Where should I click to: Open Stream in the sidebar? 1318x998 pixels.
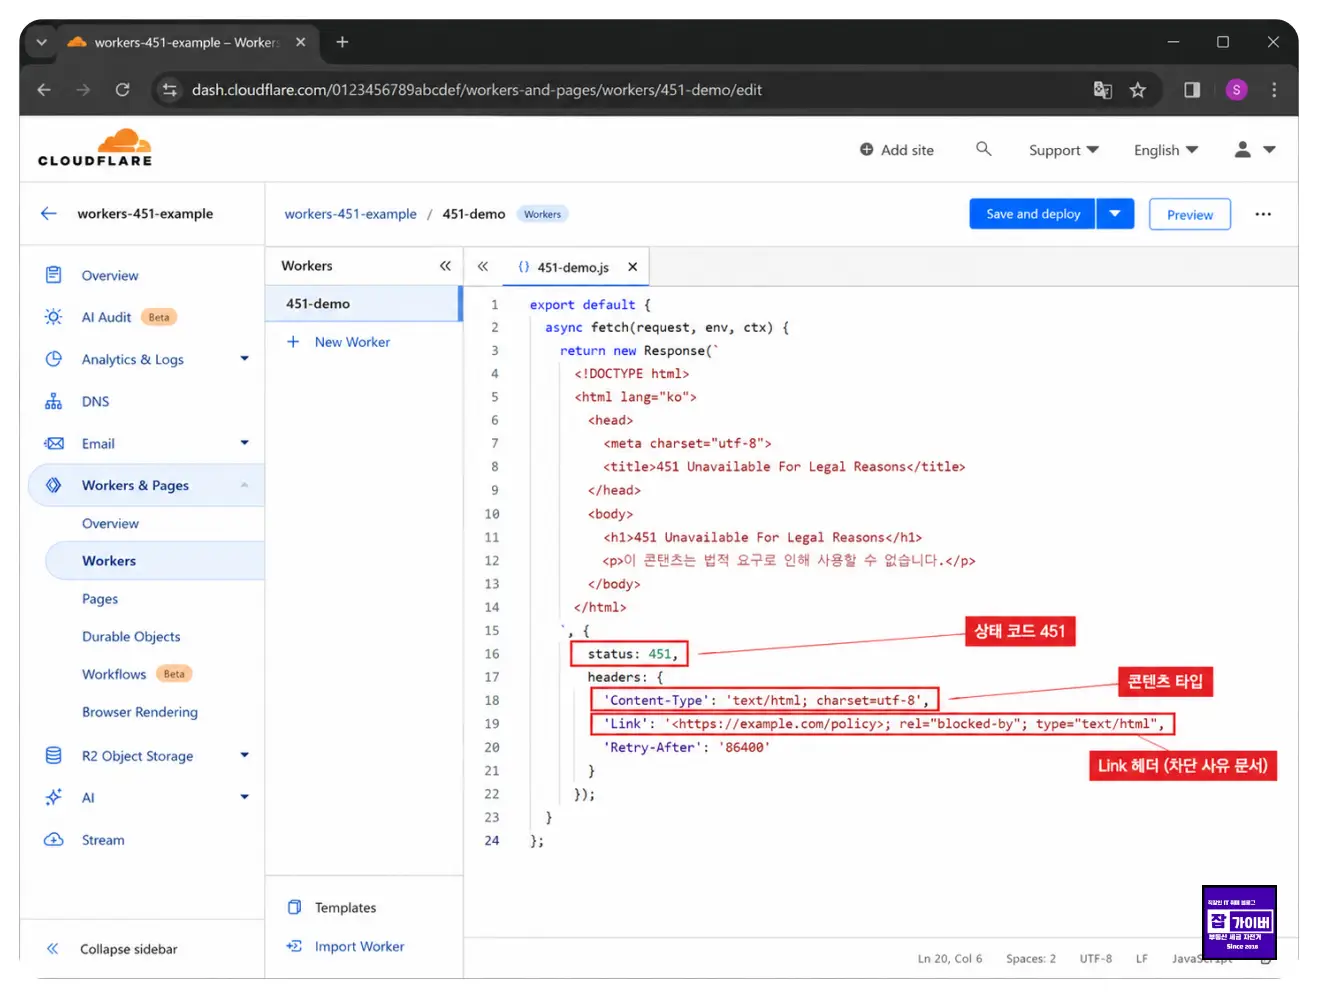tap(103, 840)
